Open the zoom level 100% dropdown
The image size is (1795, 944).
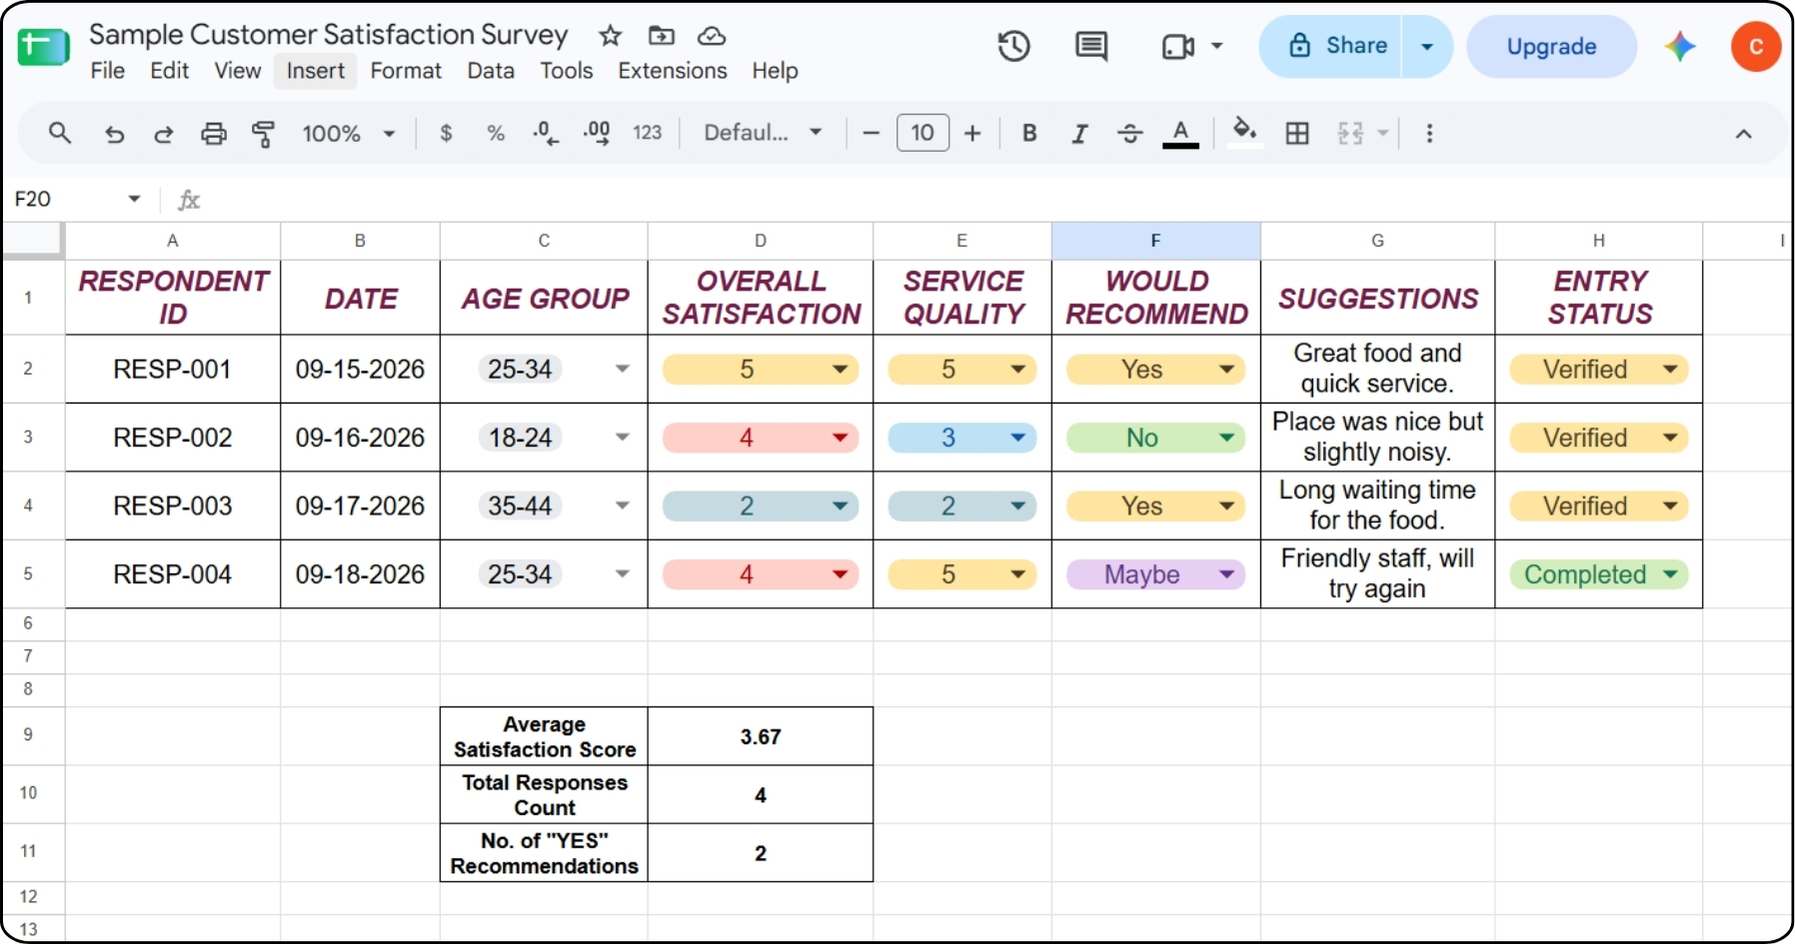(x=349, y=133)
